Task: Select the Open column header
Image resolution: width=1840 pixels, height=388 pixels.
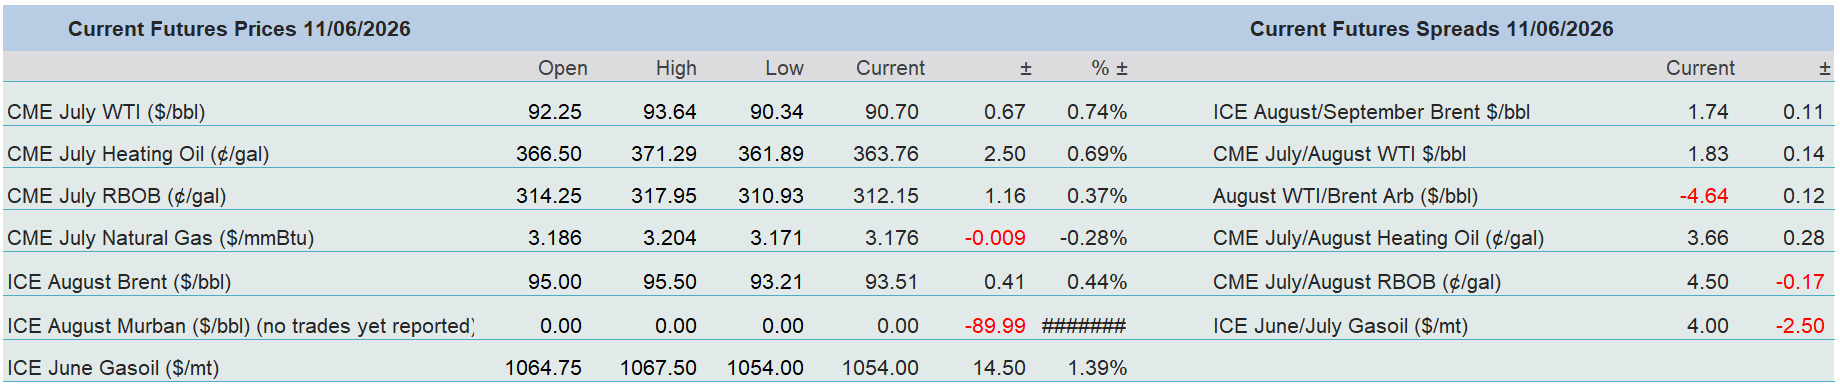Action: pos(562,68)
